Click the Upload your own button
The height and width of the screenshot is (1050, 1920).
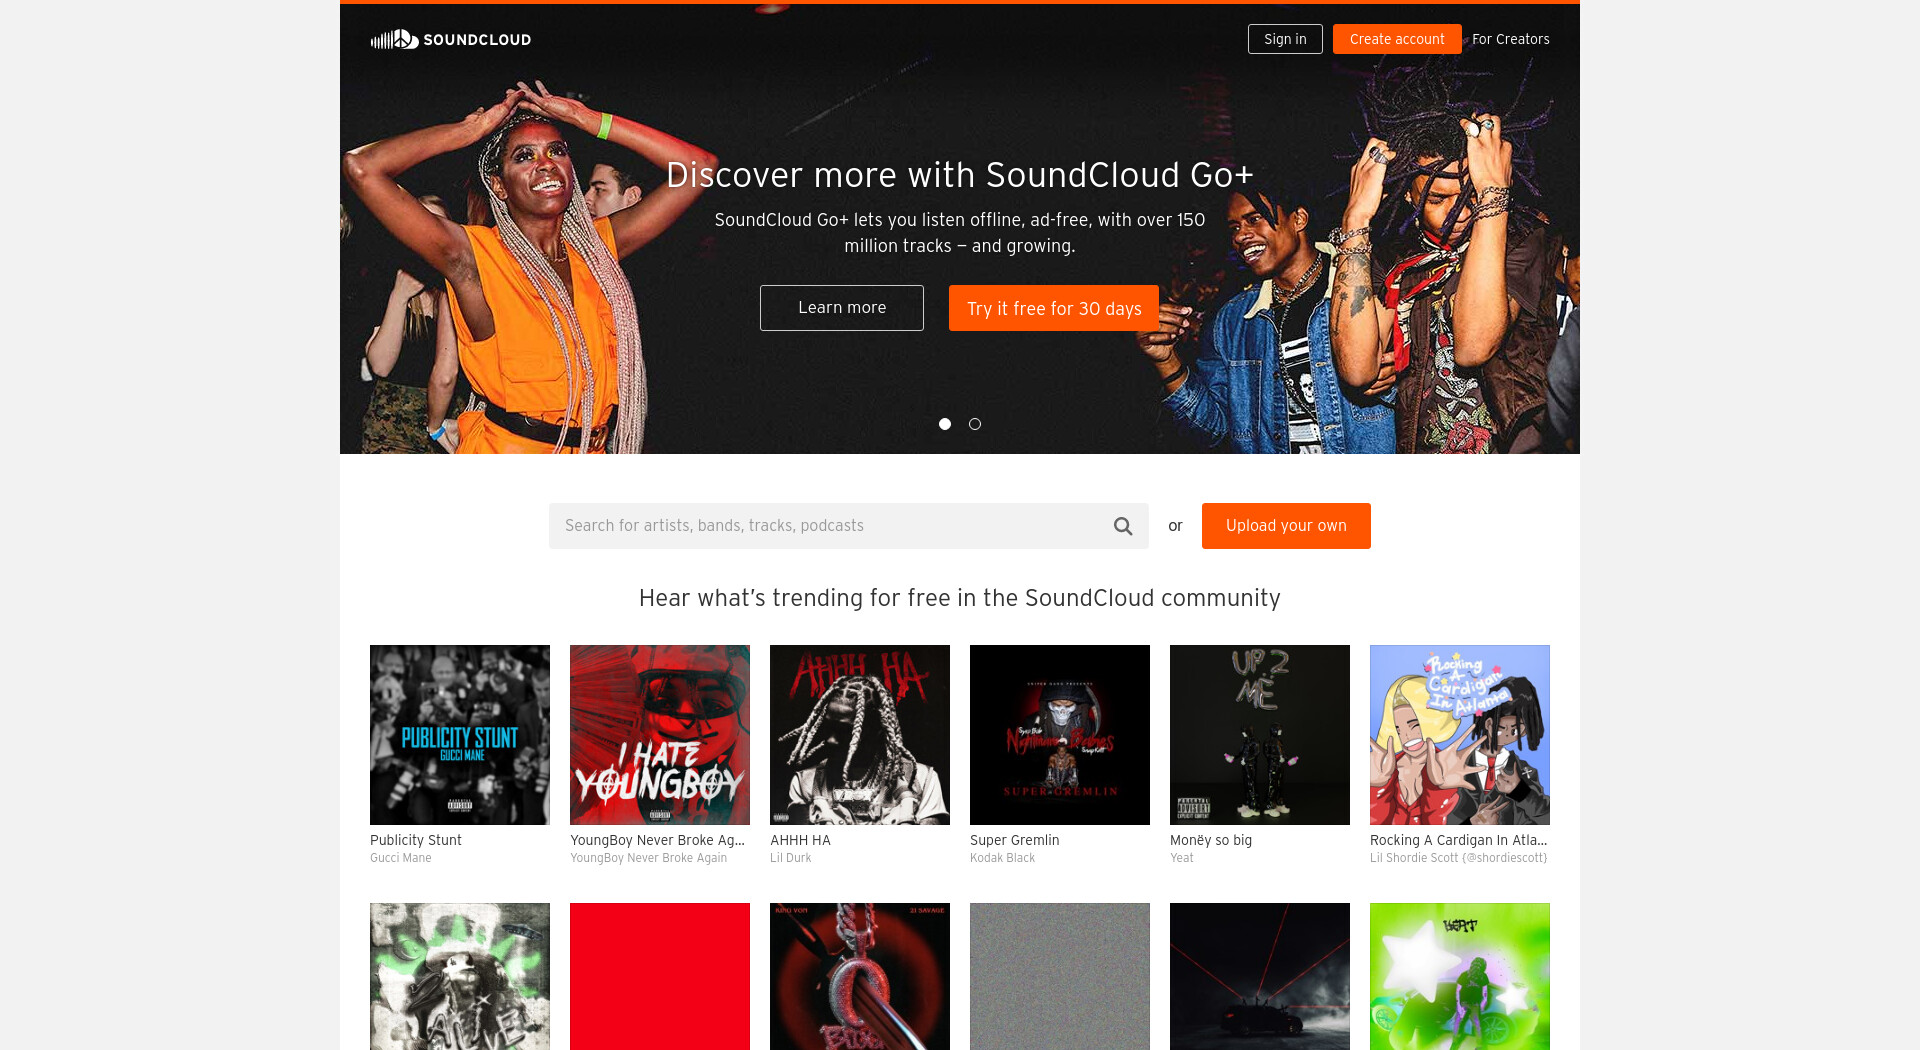coord(1286,526)
